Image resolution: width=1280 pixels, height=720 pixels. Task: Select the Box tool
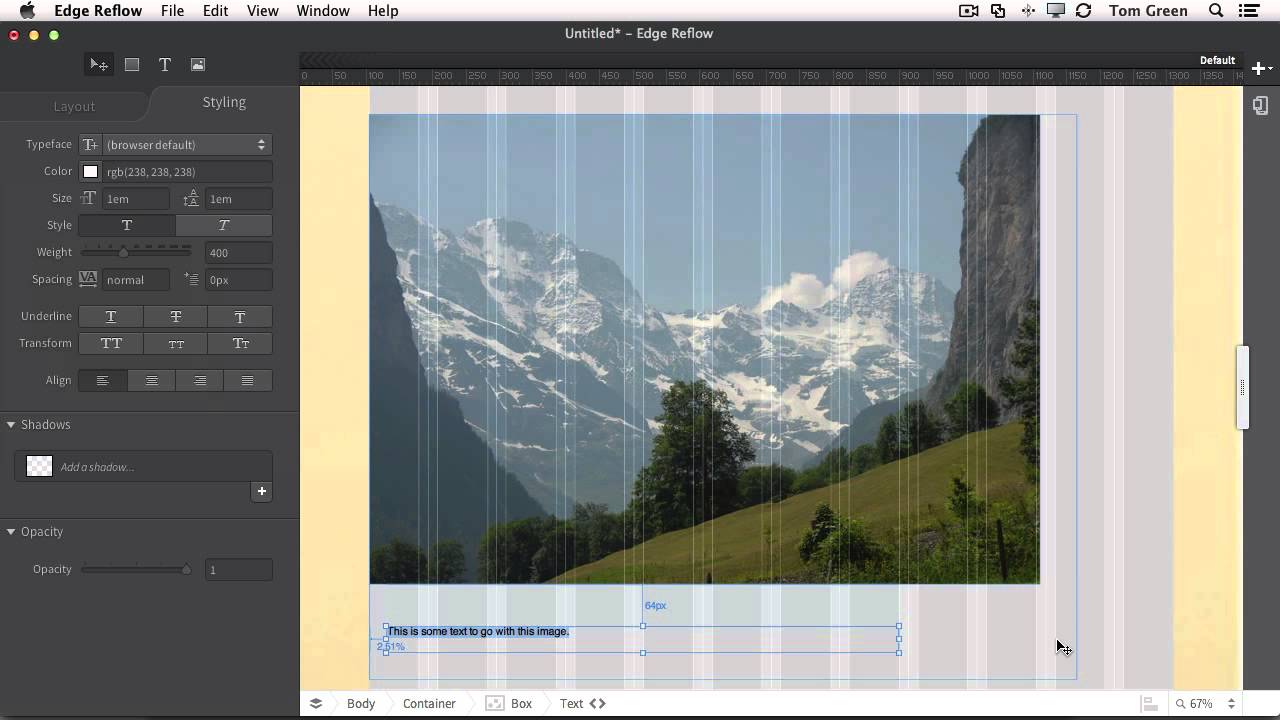click(132, 64)
